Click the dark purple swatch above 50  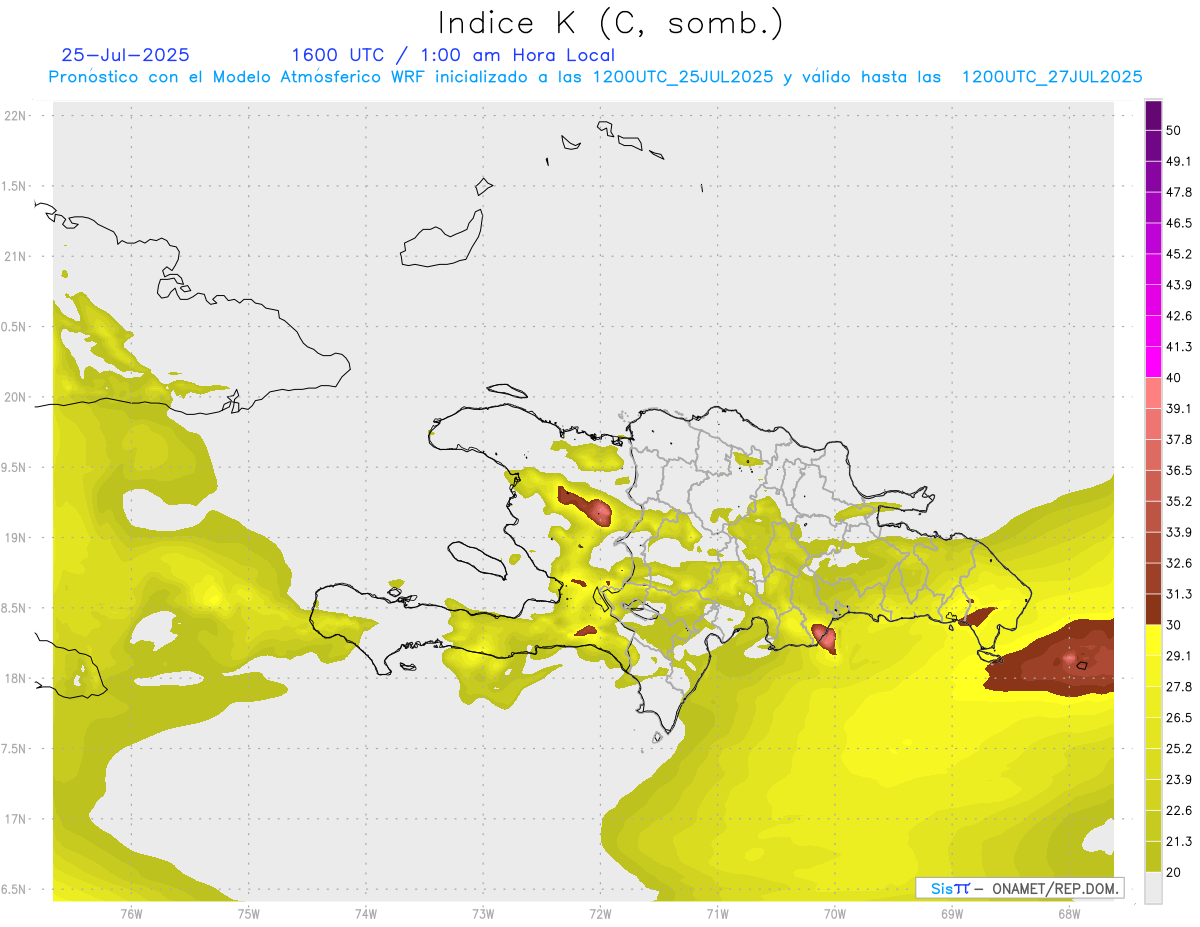[x=1153, y=115]
